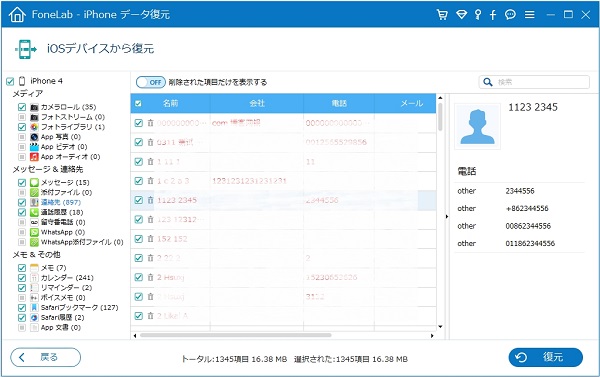
Task: Uncheck the メッセージ (15) checkbox
Action: coord(22,182)
